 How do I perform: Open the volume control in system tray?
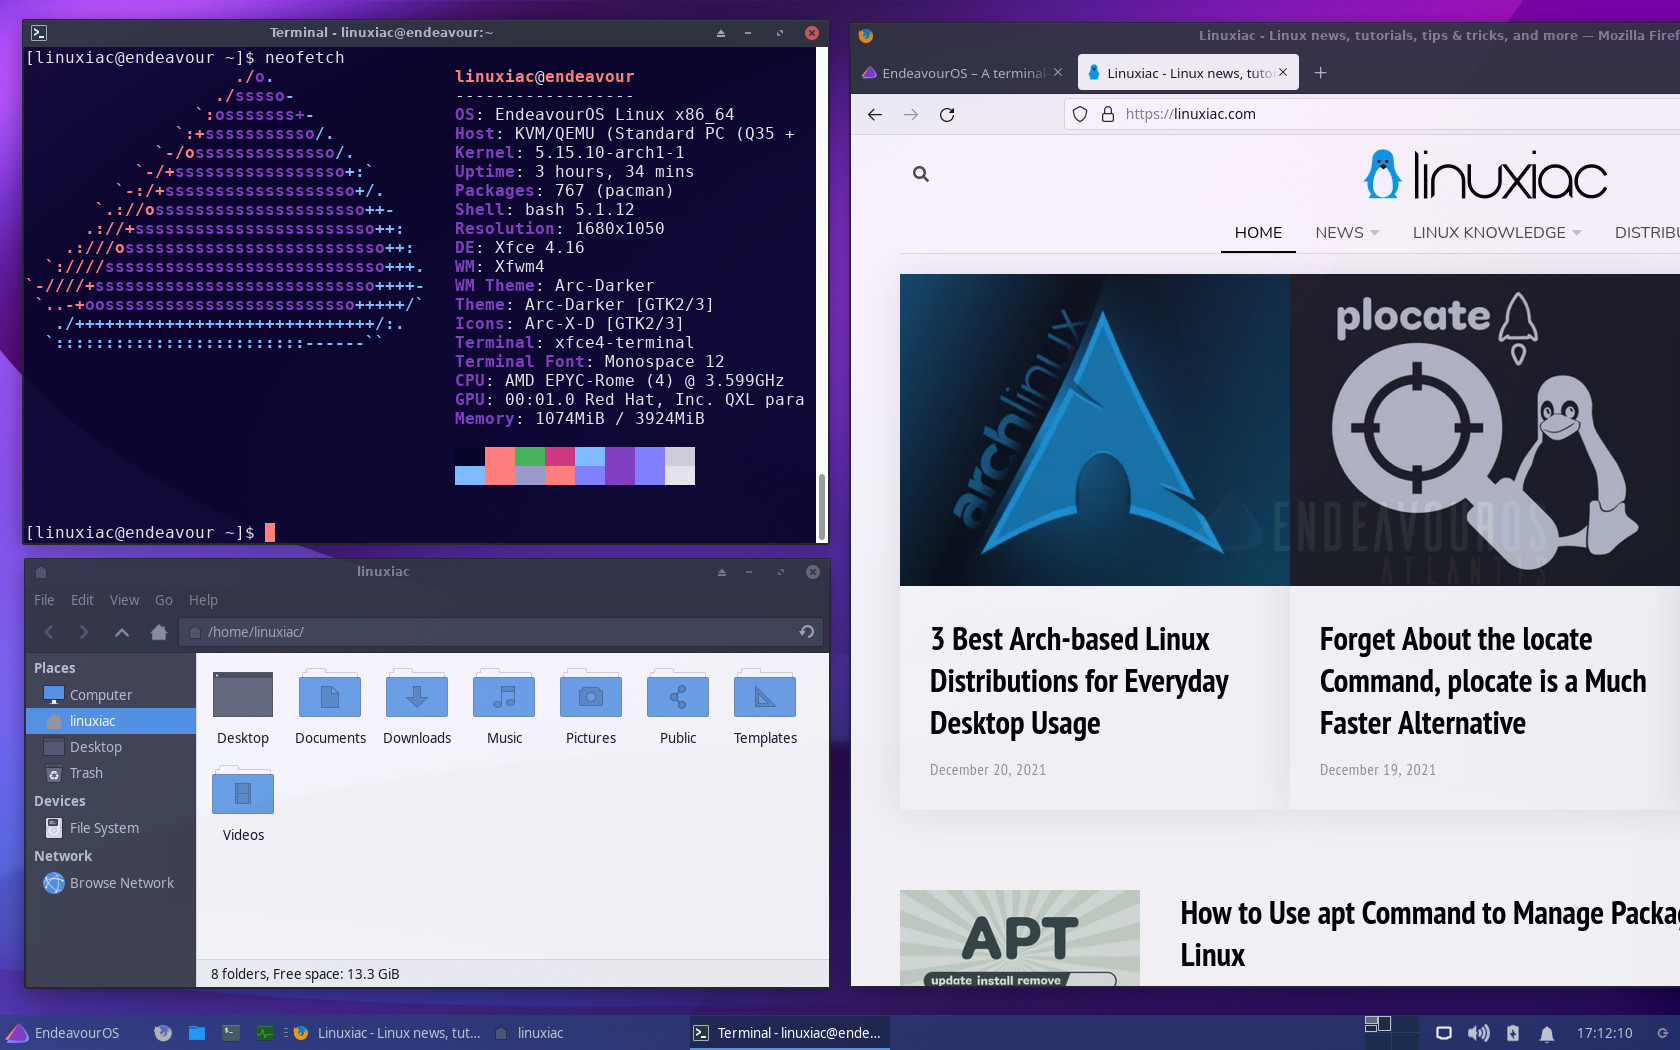pyautogui.click(x=1478, y=1033)
